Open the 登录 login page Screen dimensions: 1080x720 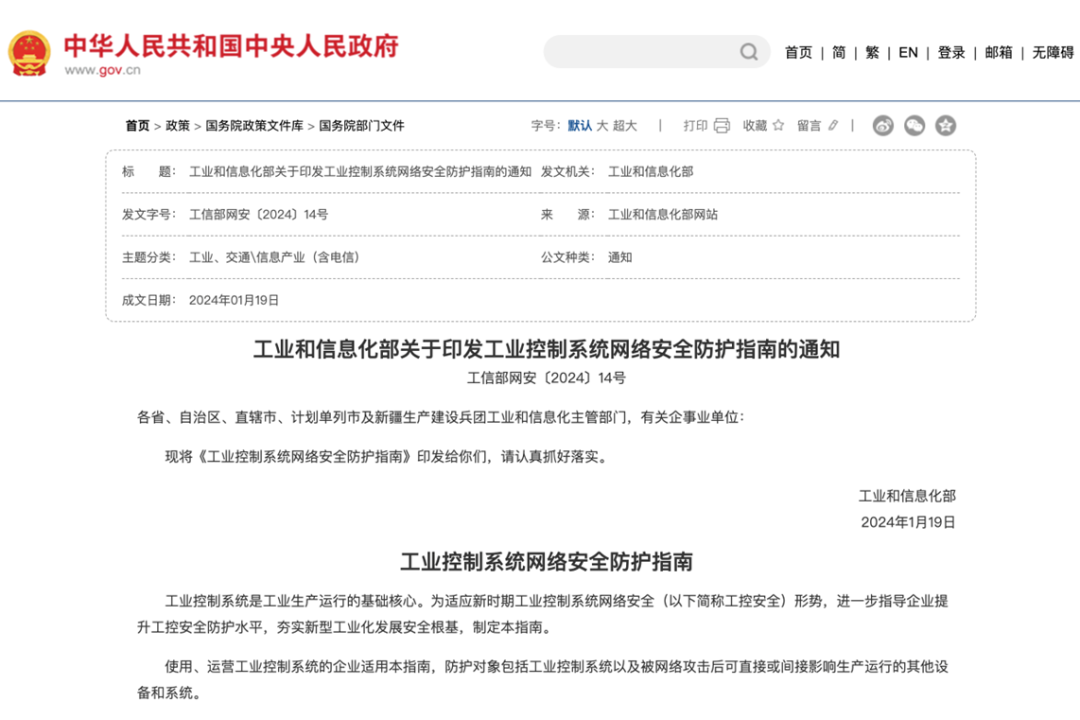pos(950,53)
